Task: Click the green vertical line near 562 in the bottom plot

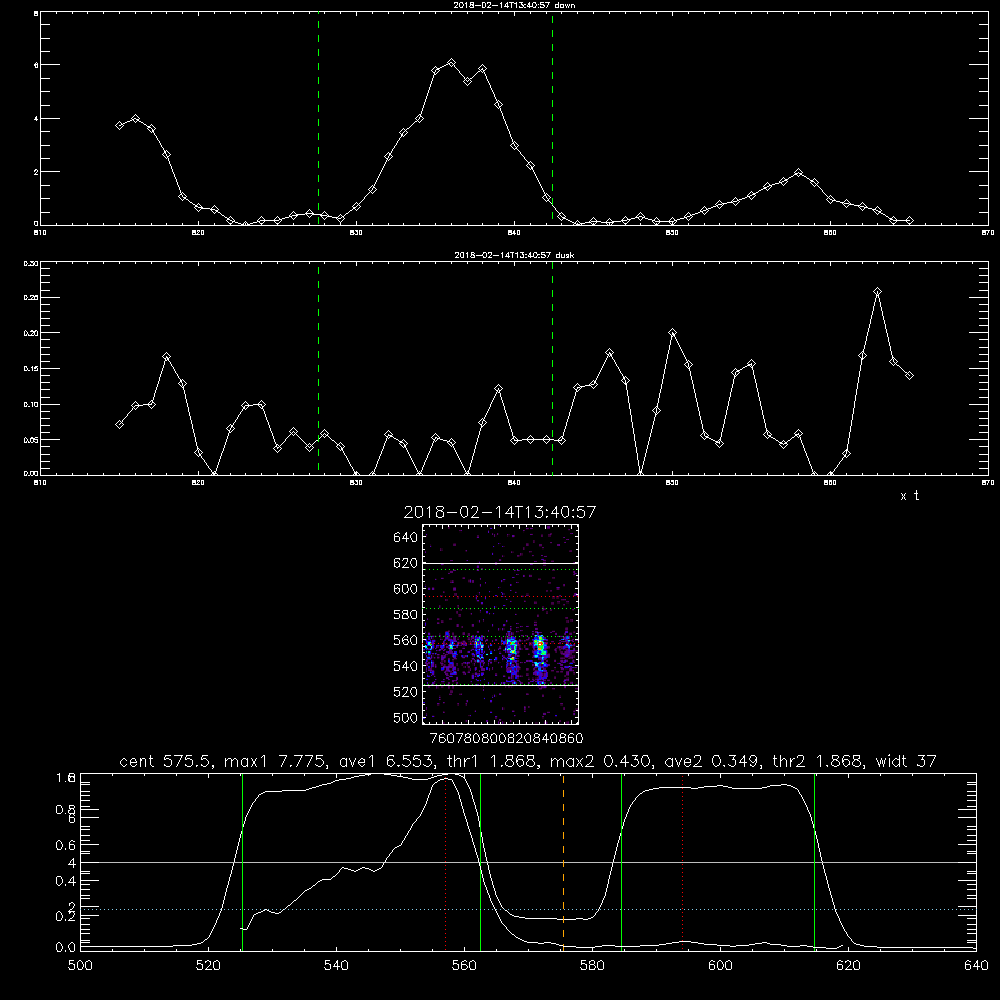Action: tap(480, 862)
